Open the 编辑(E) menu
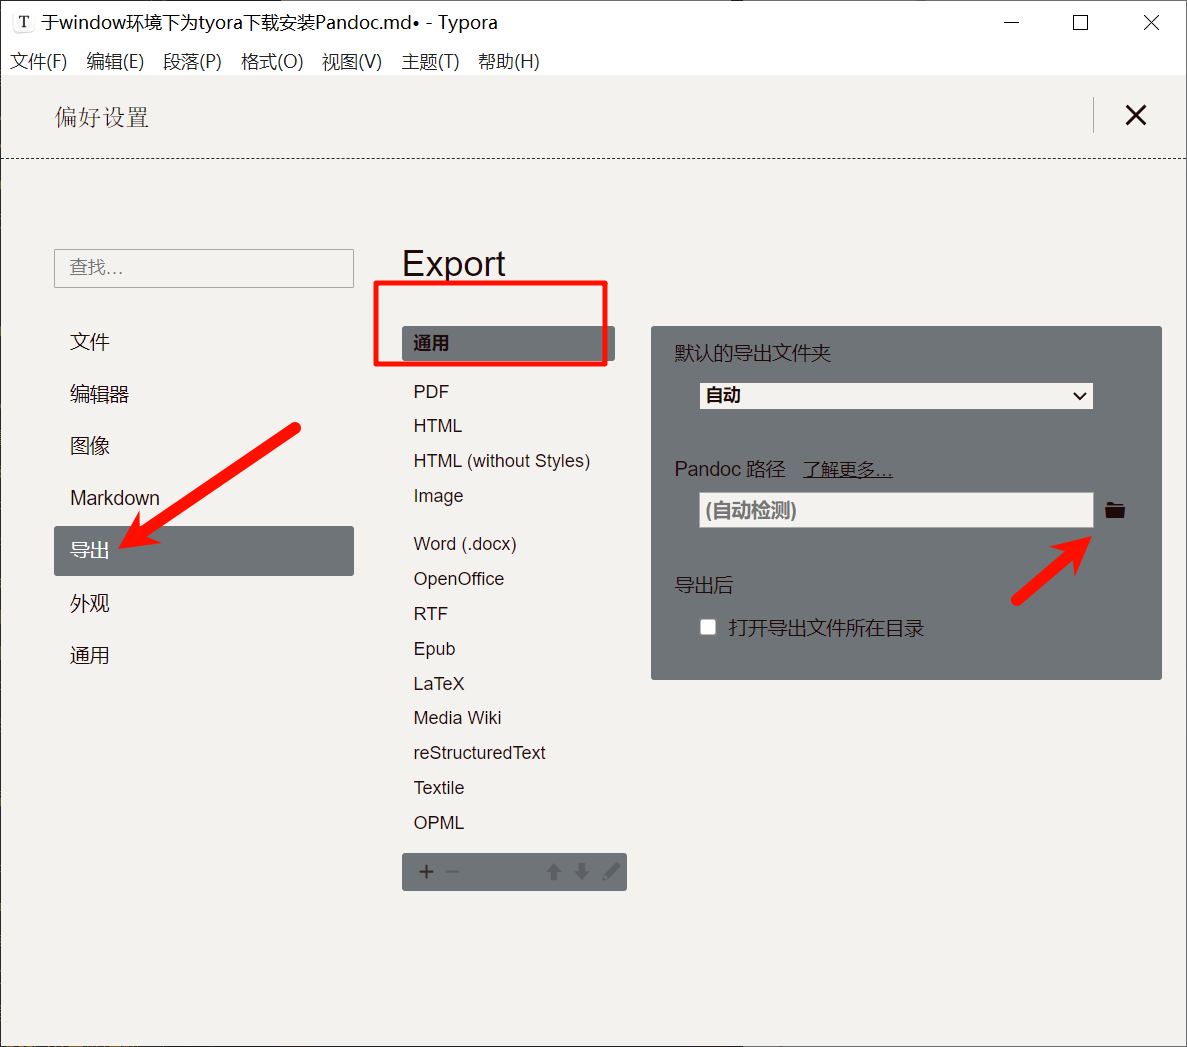 pyautogui.click(x=115, y=61)
